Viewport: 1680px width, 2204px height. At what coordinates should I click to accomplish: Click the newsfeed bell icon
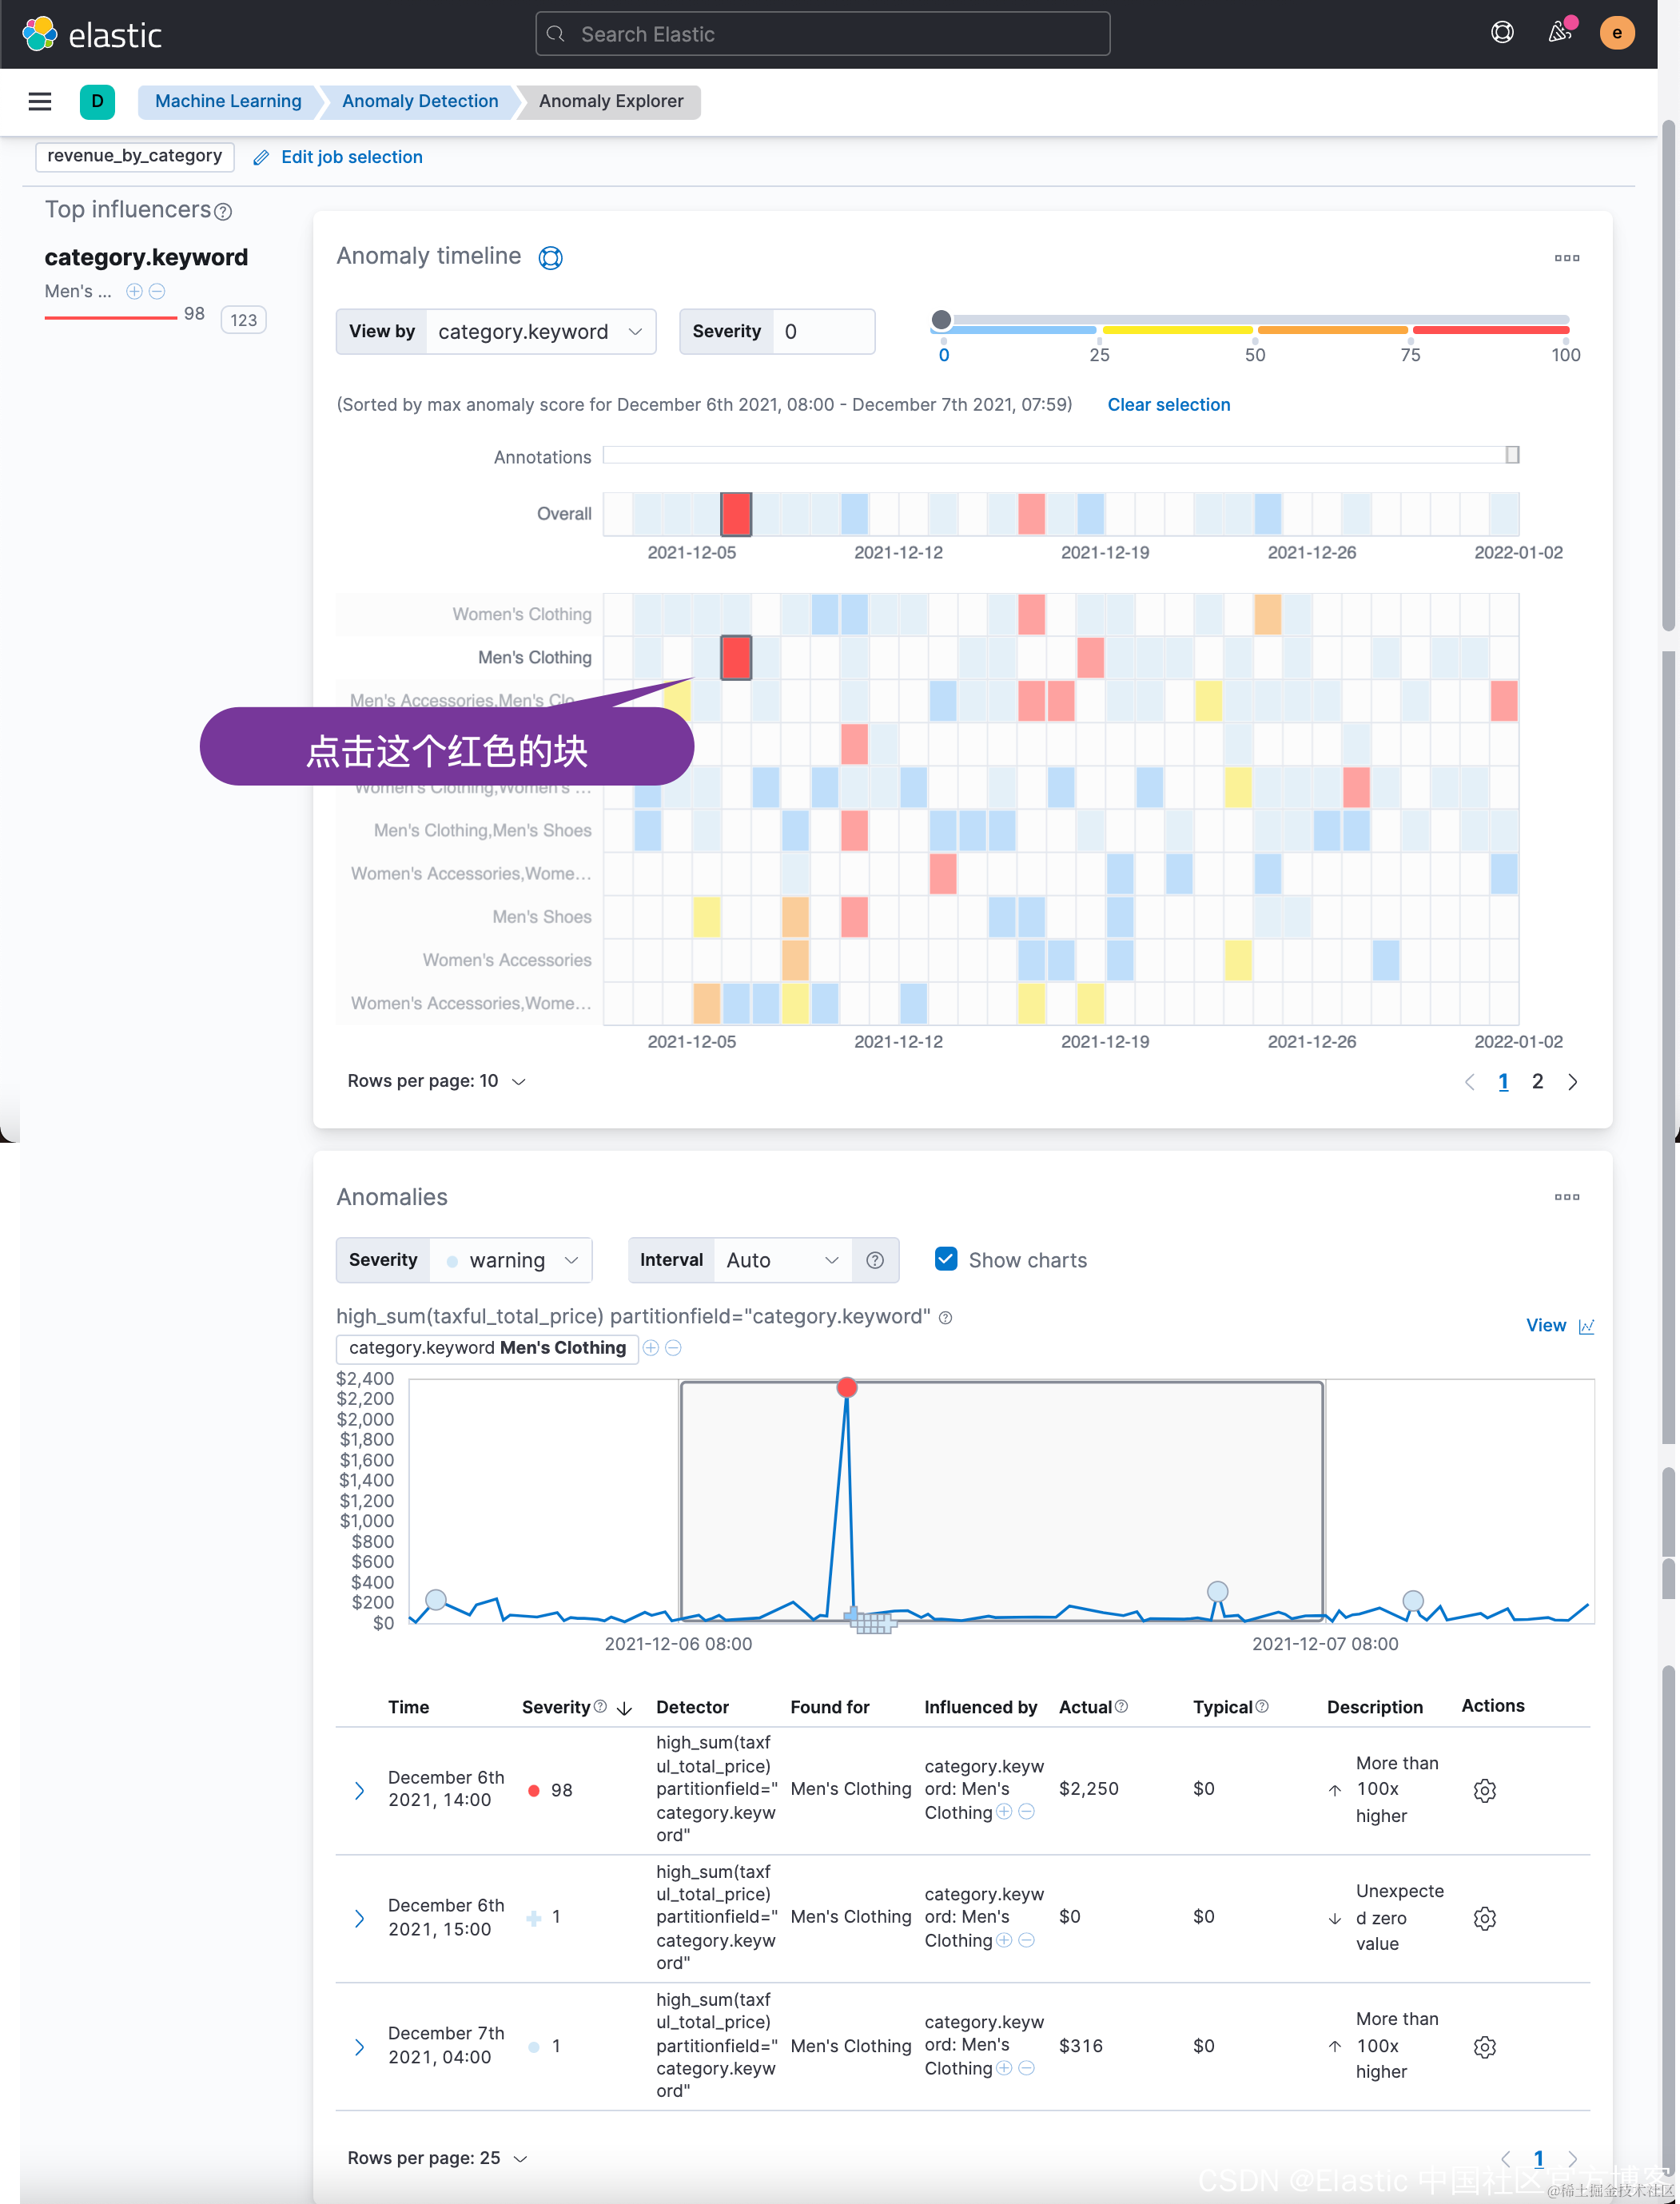(1559, 33)
